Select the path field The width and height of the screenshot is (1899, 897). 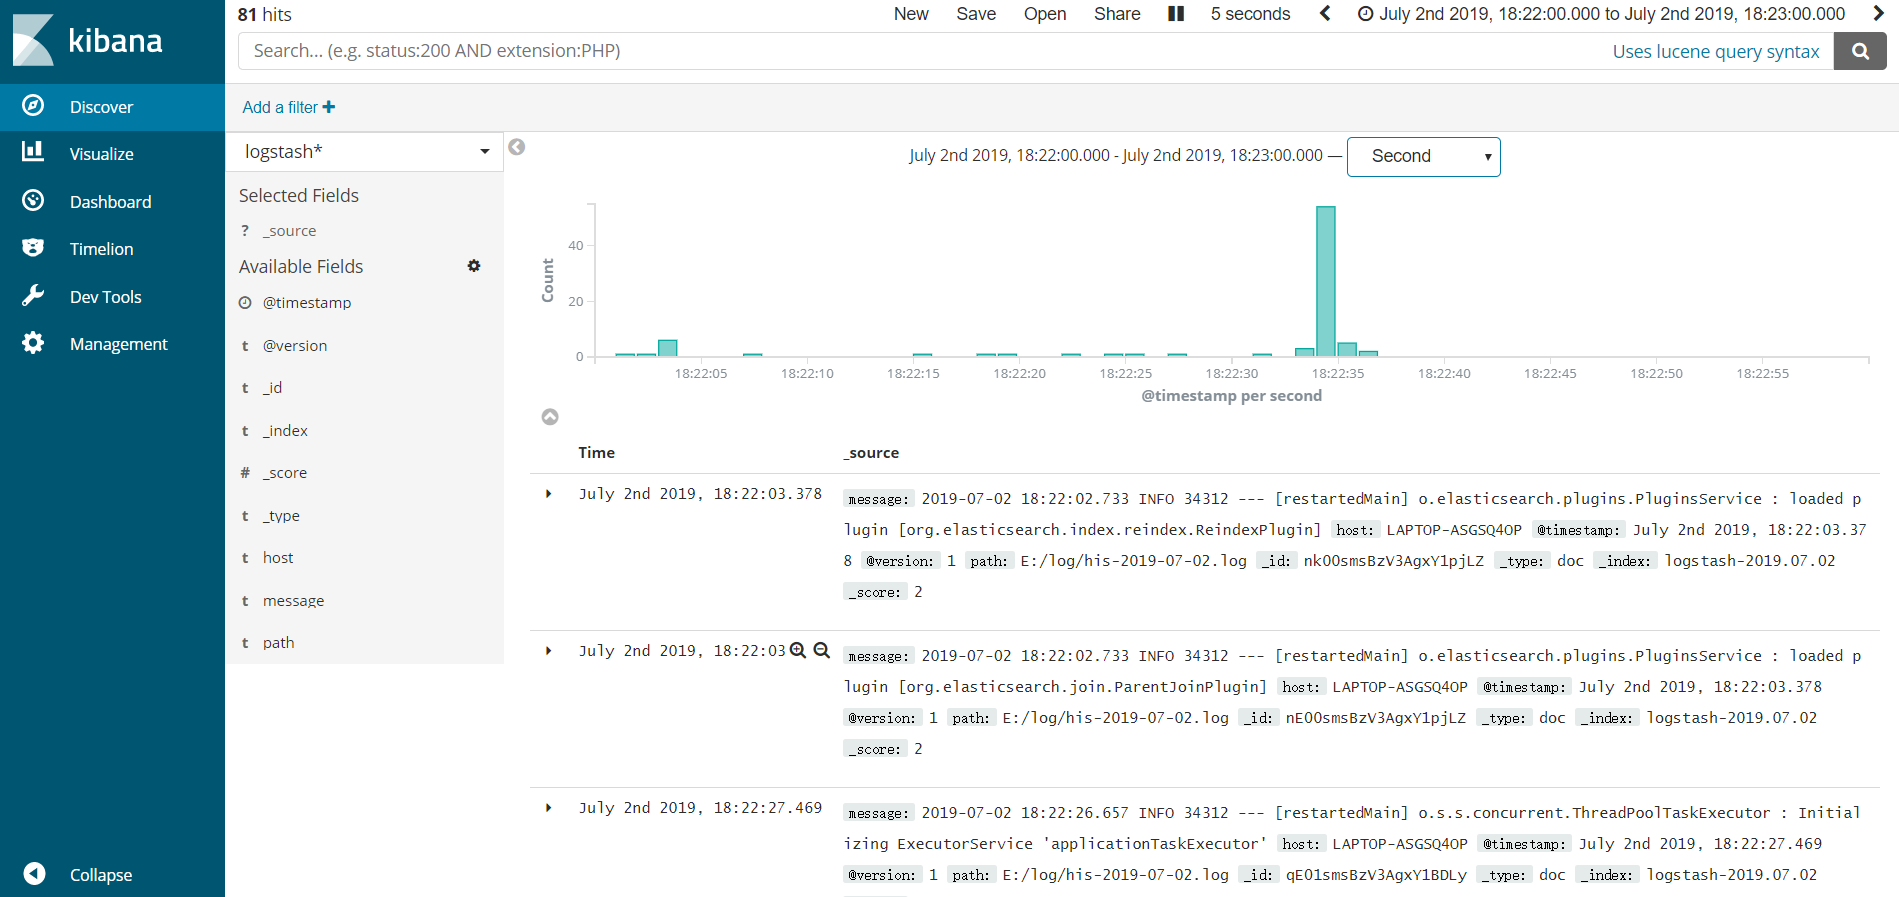pos(278,643)
